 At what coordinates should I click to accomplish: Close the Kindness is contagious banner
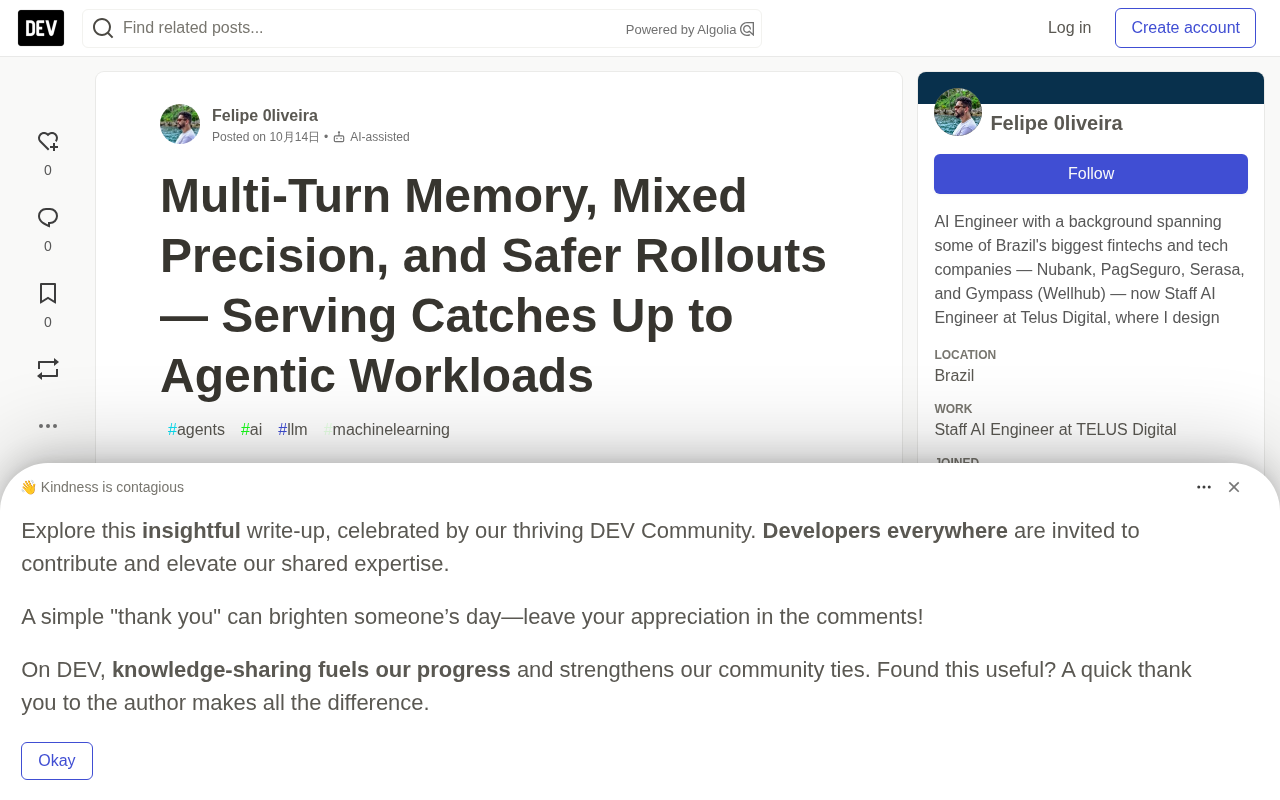[x=1234, y=487]
